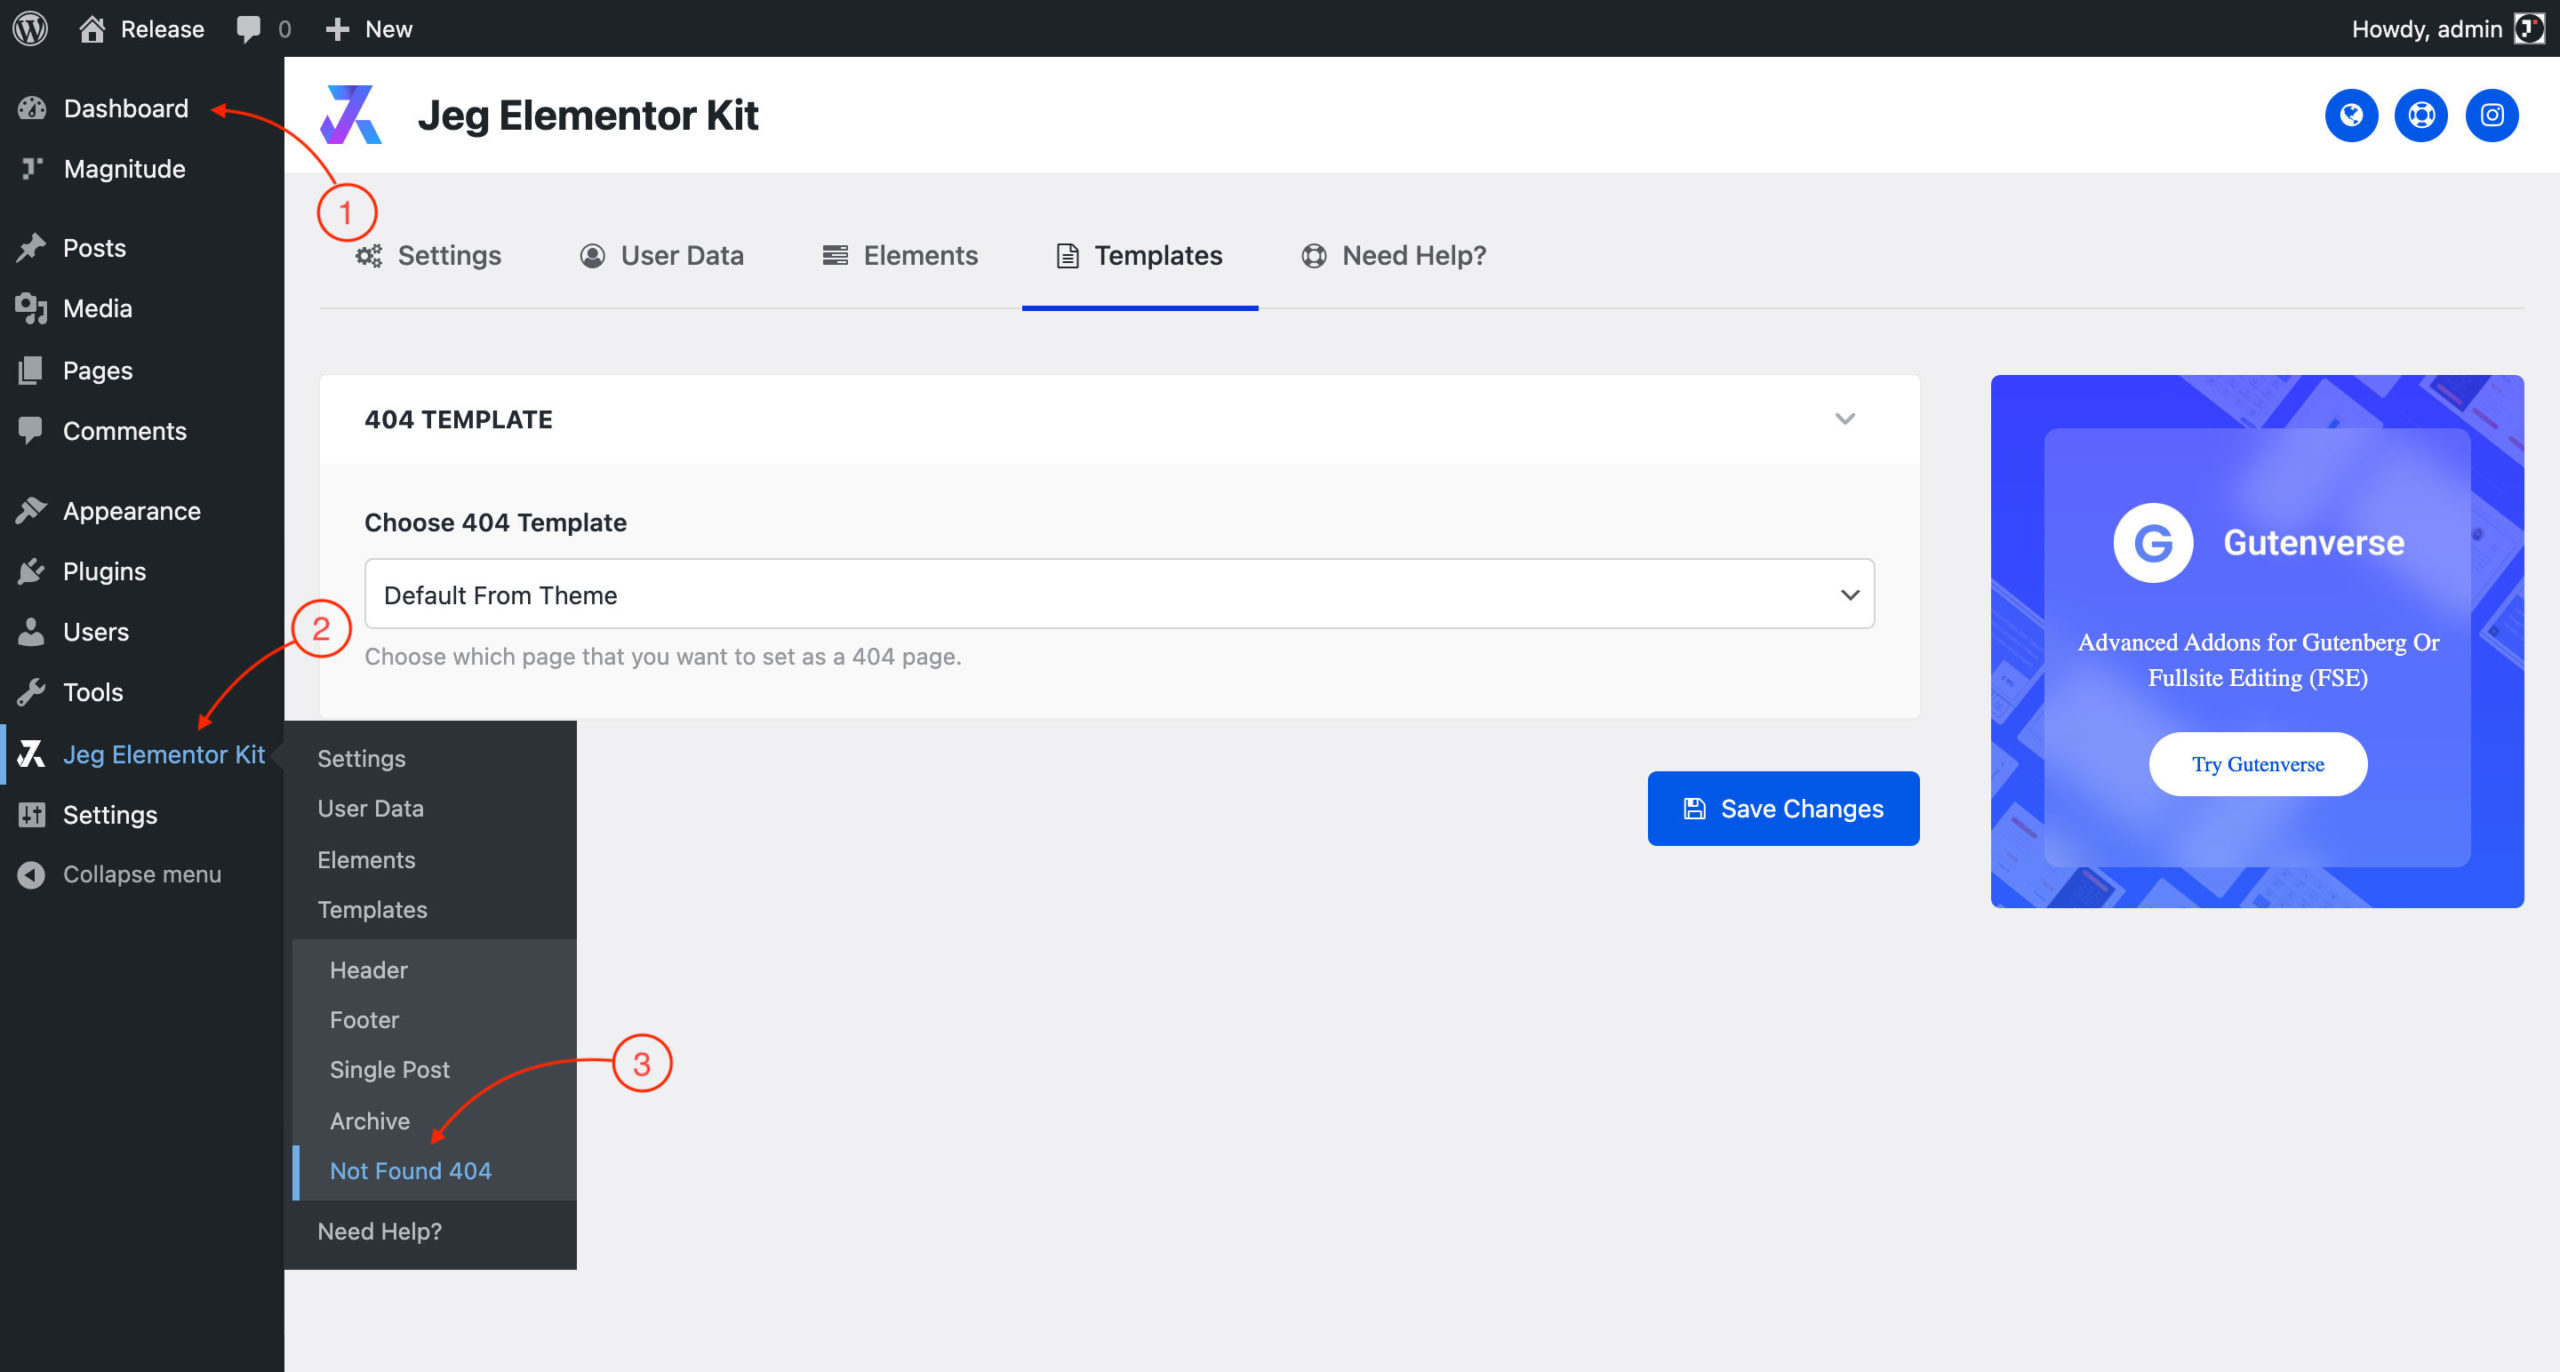
Task: Open the Instagram icon button
Action: 2491,115
